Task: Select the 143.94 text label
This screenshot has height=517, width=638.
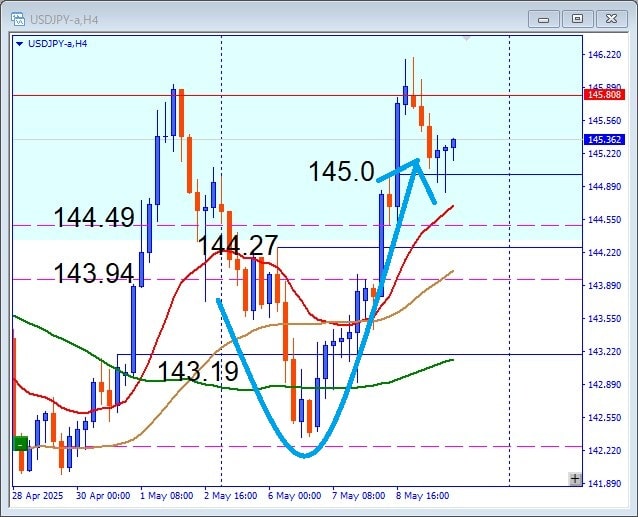Action: [94, 273]
